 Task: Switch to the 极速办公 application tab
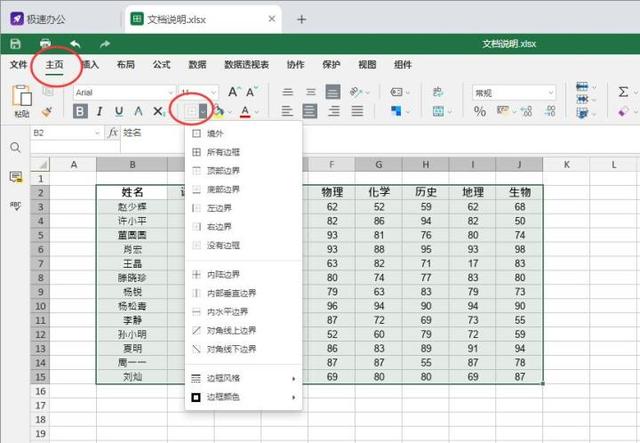(x=38, y=19)
